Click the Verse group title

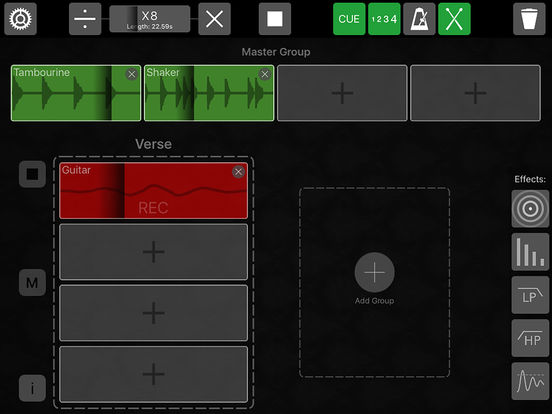tap(153, 144)
